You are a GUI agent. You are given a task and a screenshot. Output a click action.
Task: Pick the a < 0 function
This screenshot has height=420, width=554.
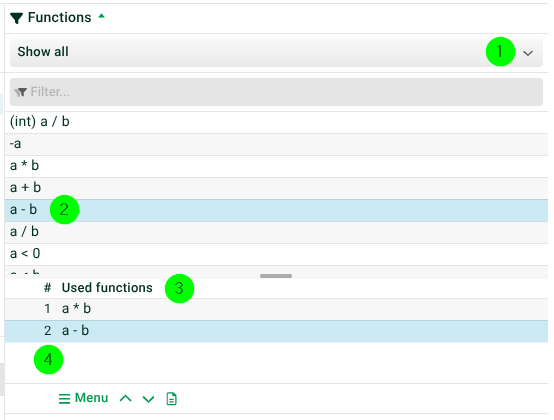(x=276, y=254)
